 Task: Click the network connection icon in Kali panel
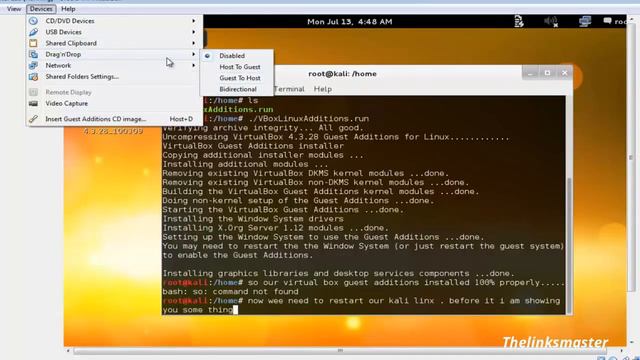point(585,21)
